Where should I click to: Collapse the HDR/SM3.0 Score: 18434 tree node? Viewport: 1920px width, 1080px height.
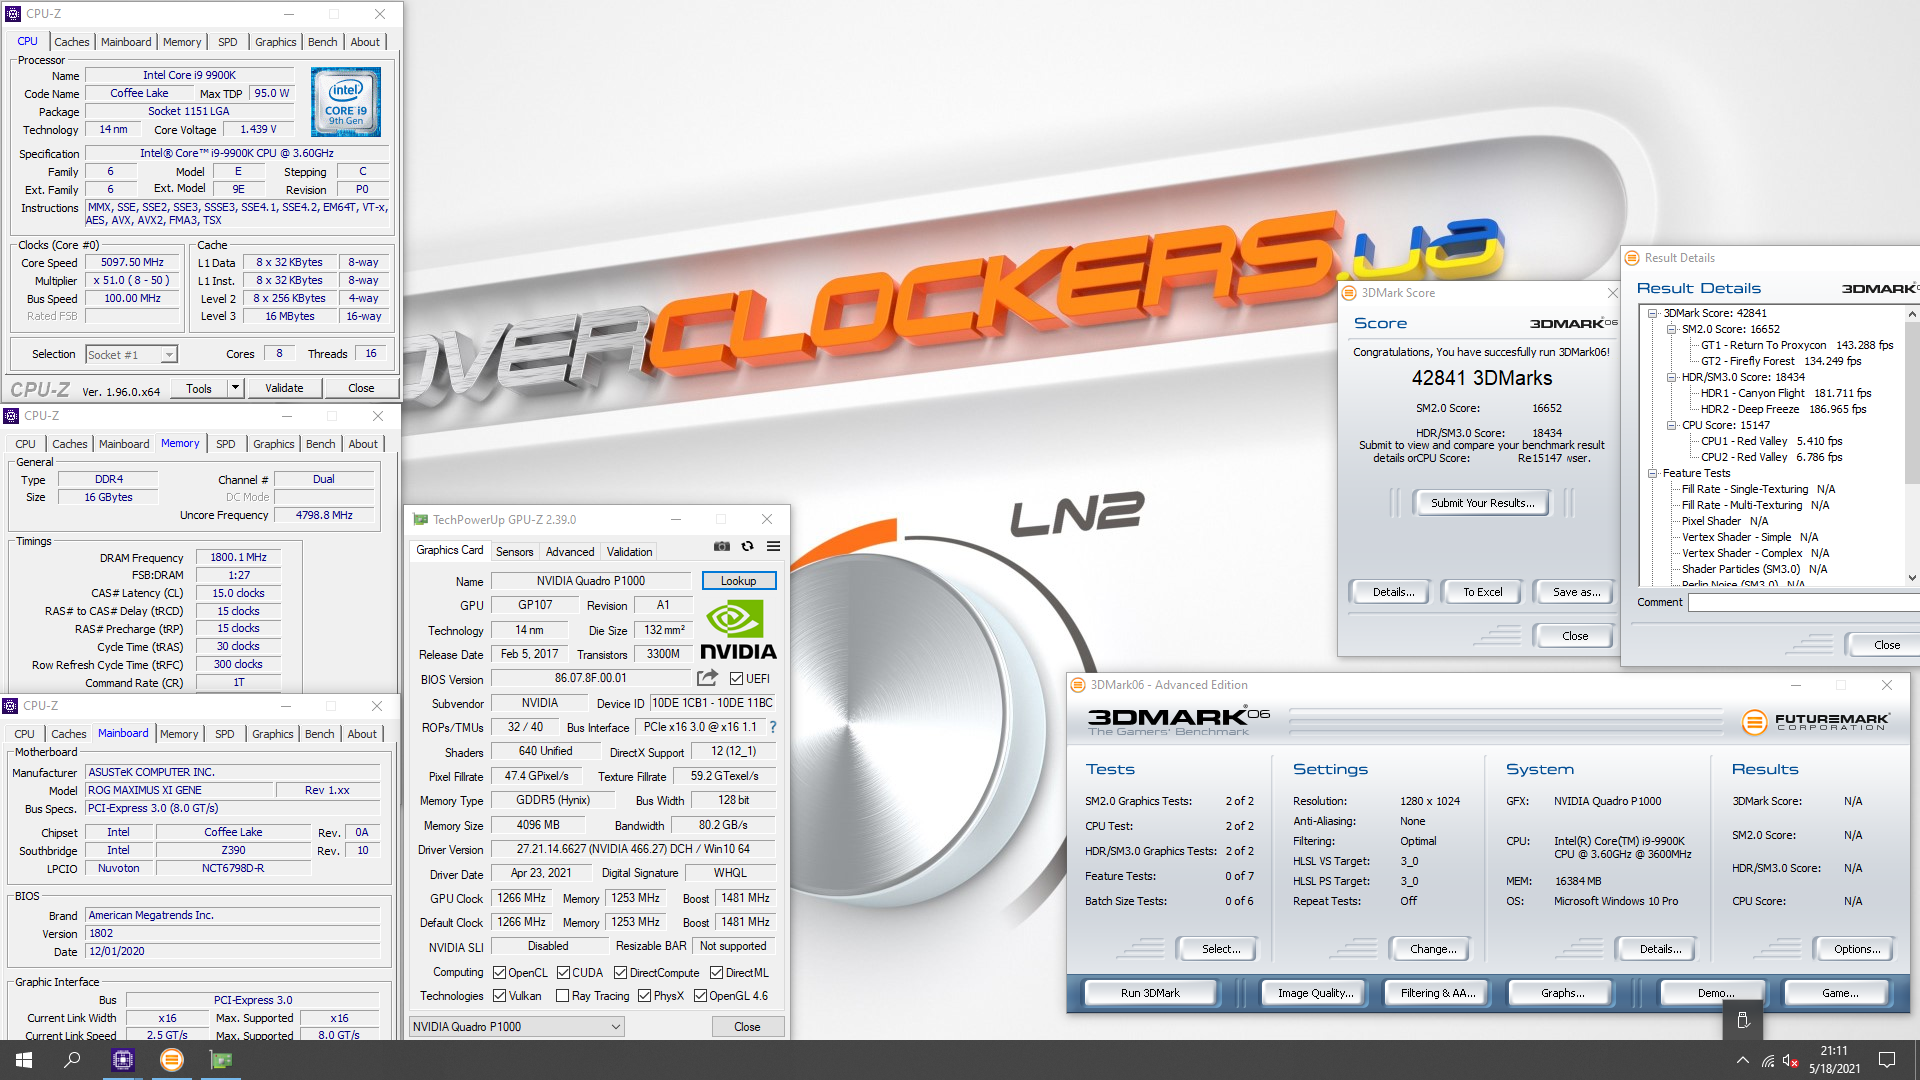point(1671,377)
